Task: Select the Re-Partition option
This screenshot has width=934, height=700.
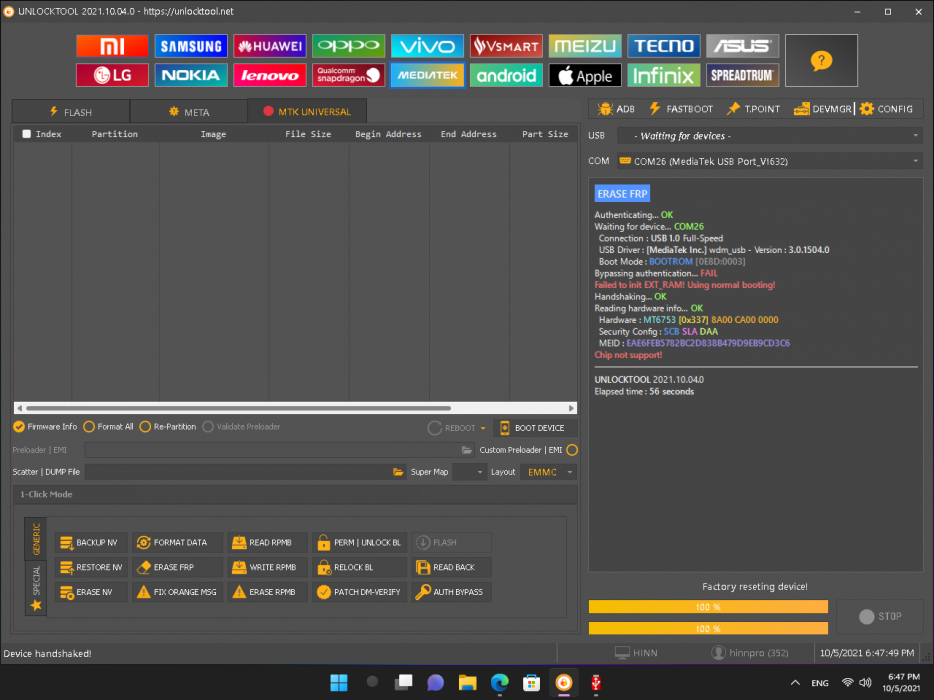Action: [168, 427]
